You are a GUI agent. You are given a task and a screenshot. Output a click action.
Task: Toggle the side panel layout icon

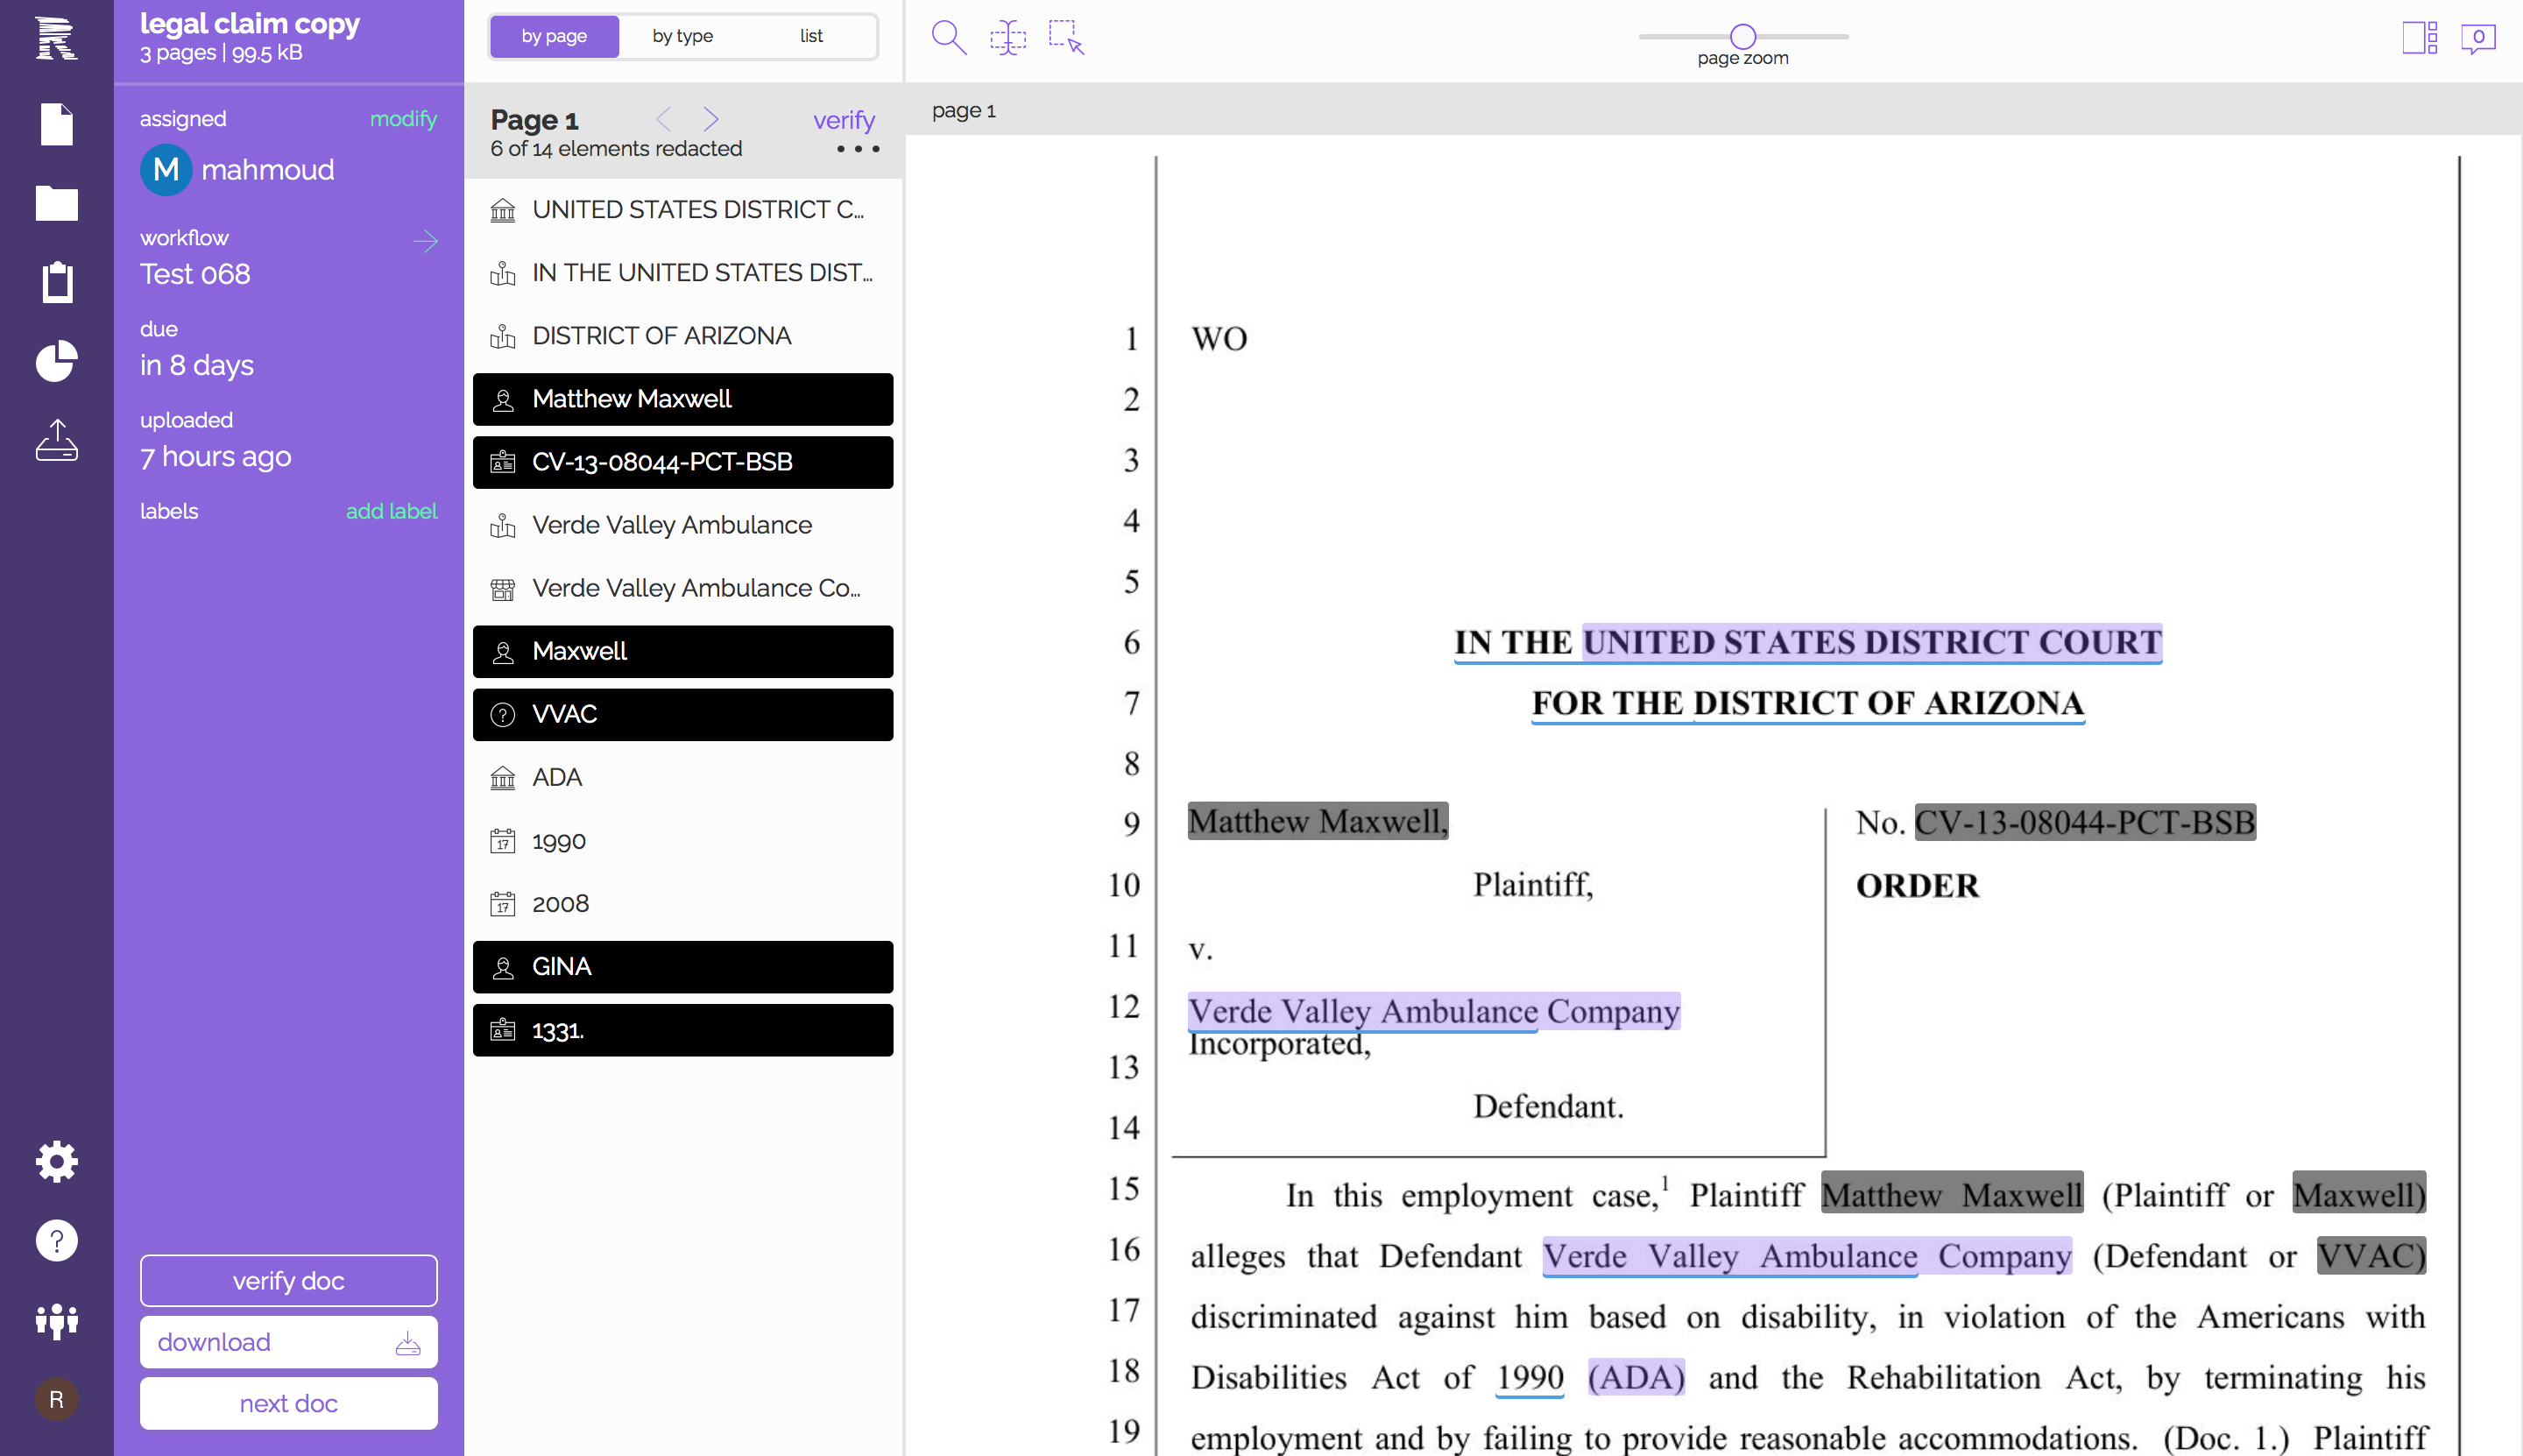click(2419, 38)
